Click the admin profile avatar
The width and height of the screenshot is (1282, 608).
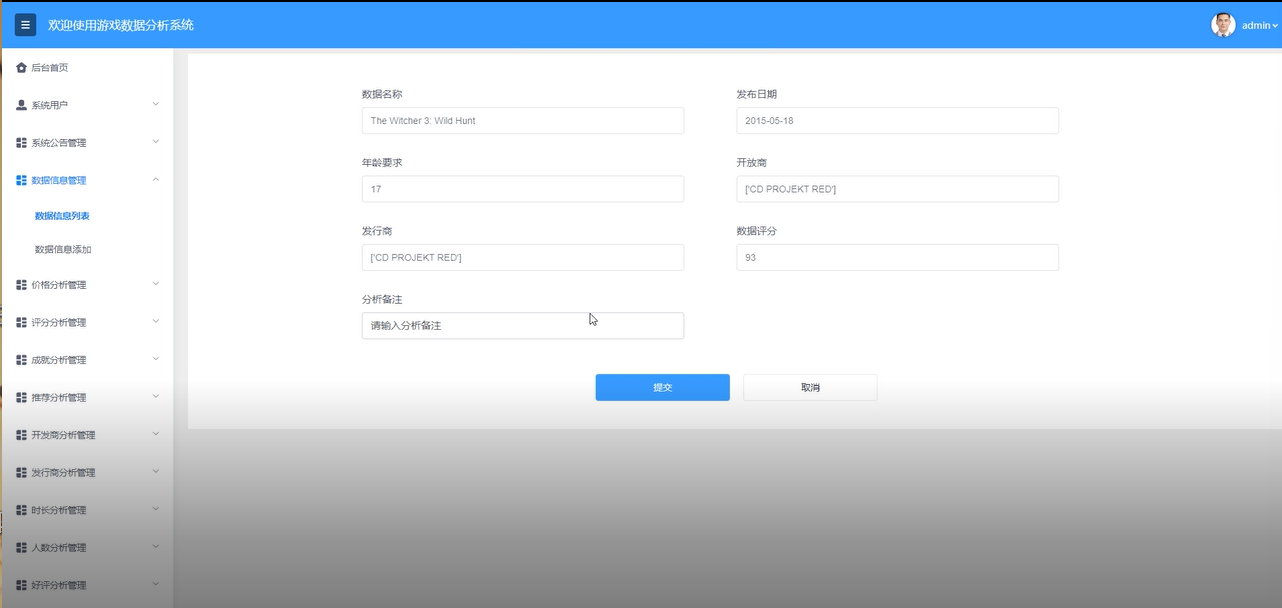tap(1222, 25)
